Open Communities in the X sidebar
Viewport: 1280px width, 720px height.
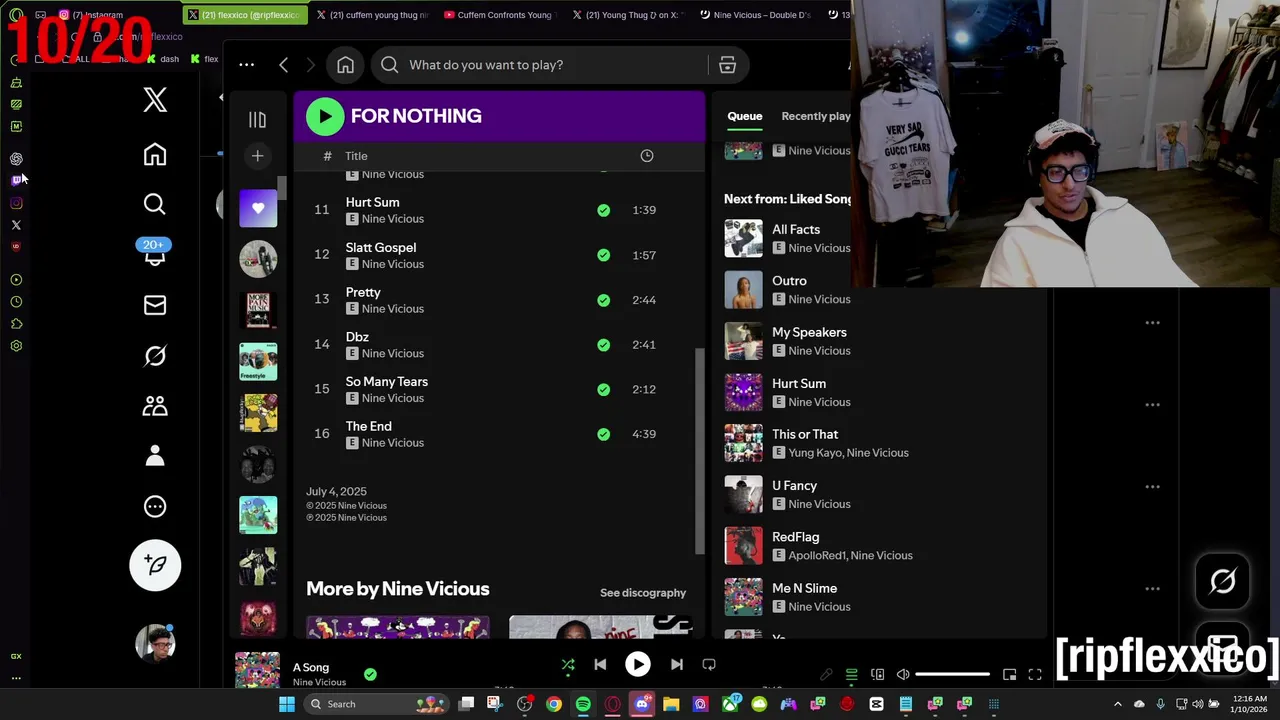click(155, 406)
